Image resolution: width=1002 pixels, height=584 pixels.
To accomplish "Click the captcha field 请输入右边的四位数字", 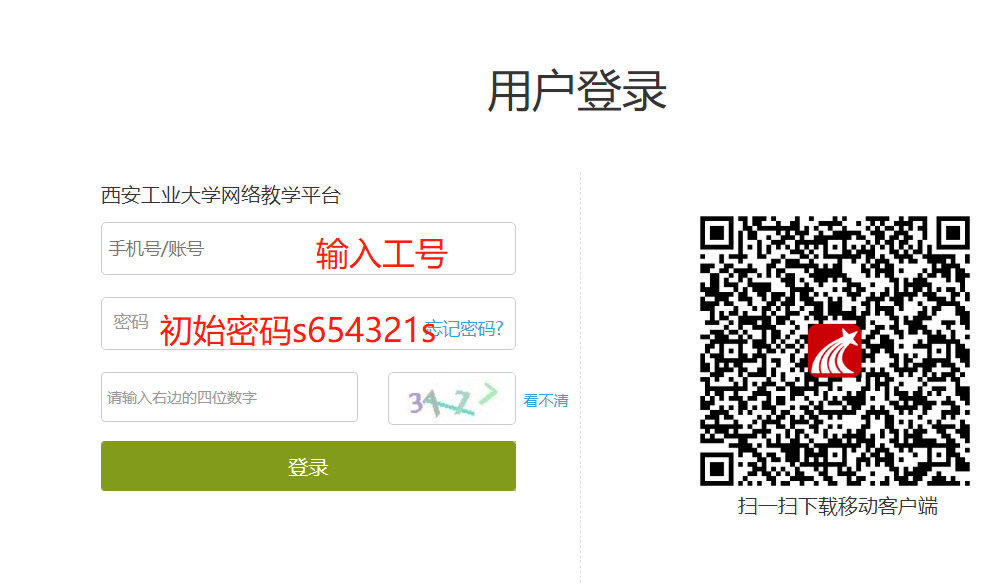I will tap(229, 397).
